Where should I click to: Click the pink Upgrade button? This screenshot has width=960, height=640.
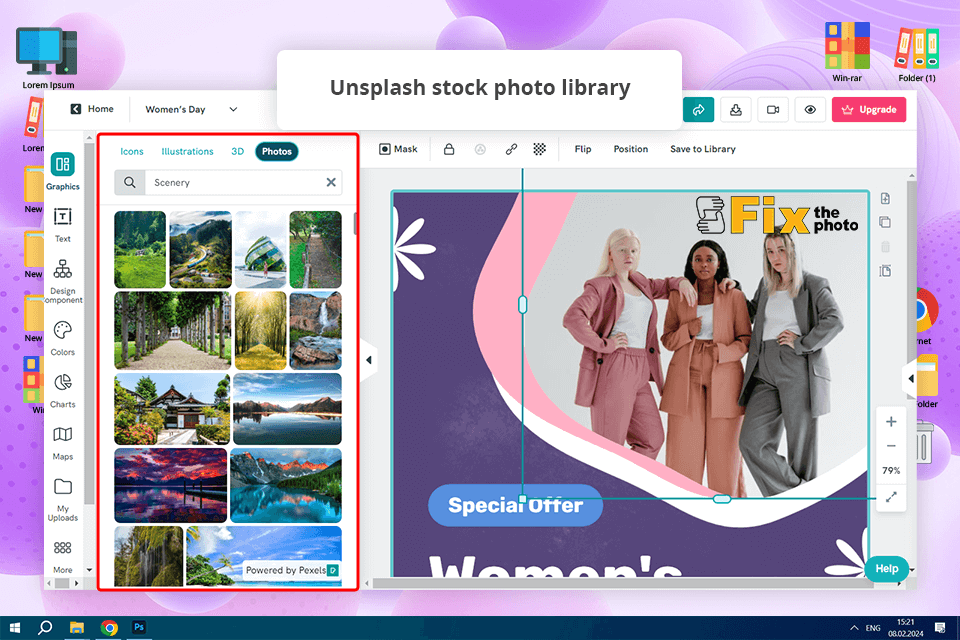pyautogui.click(x=869, y=110)
